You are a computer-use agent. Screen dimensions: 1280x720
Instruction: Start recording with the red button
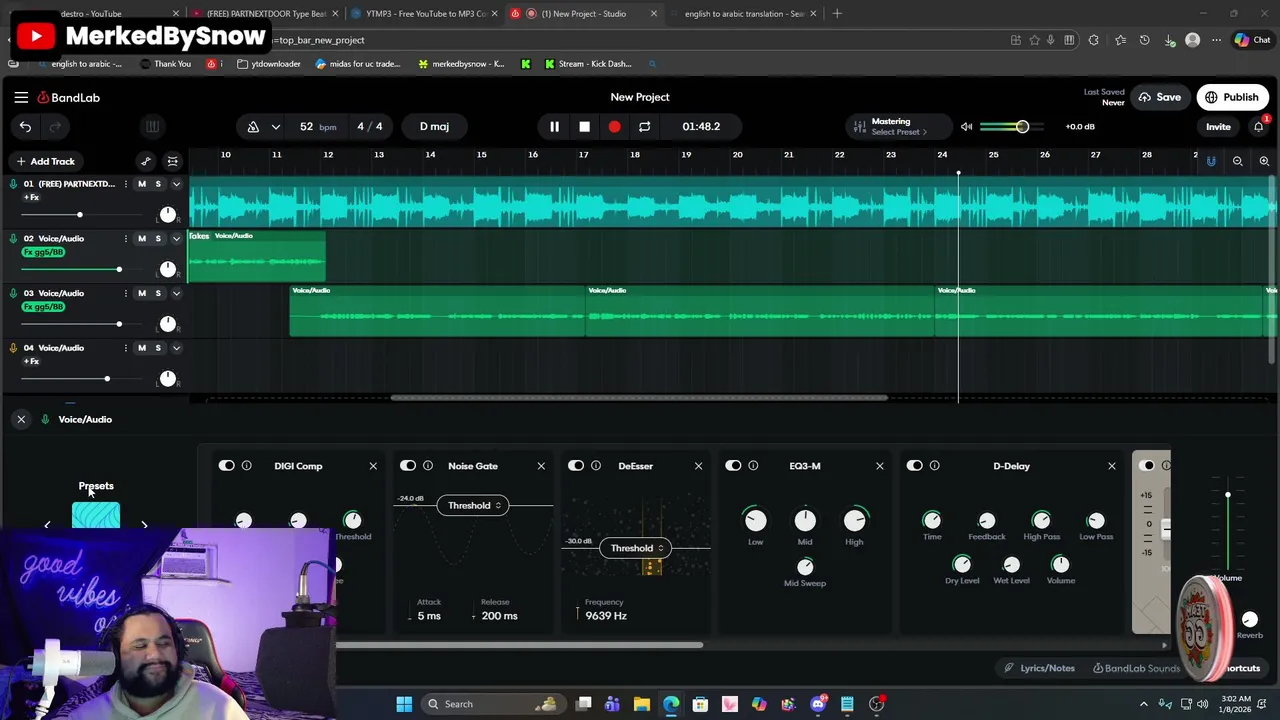click(x=614, y=126)
